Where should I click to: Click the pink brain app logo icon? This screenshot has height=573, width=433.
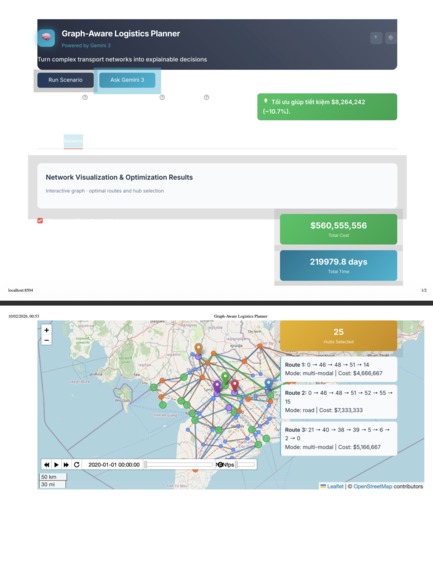coord(46,38)
